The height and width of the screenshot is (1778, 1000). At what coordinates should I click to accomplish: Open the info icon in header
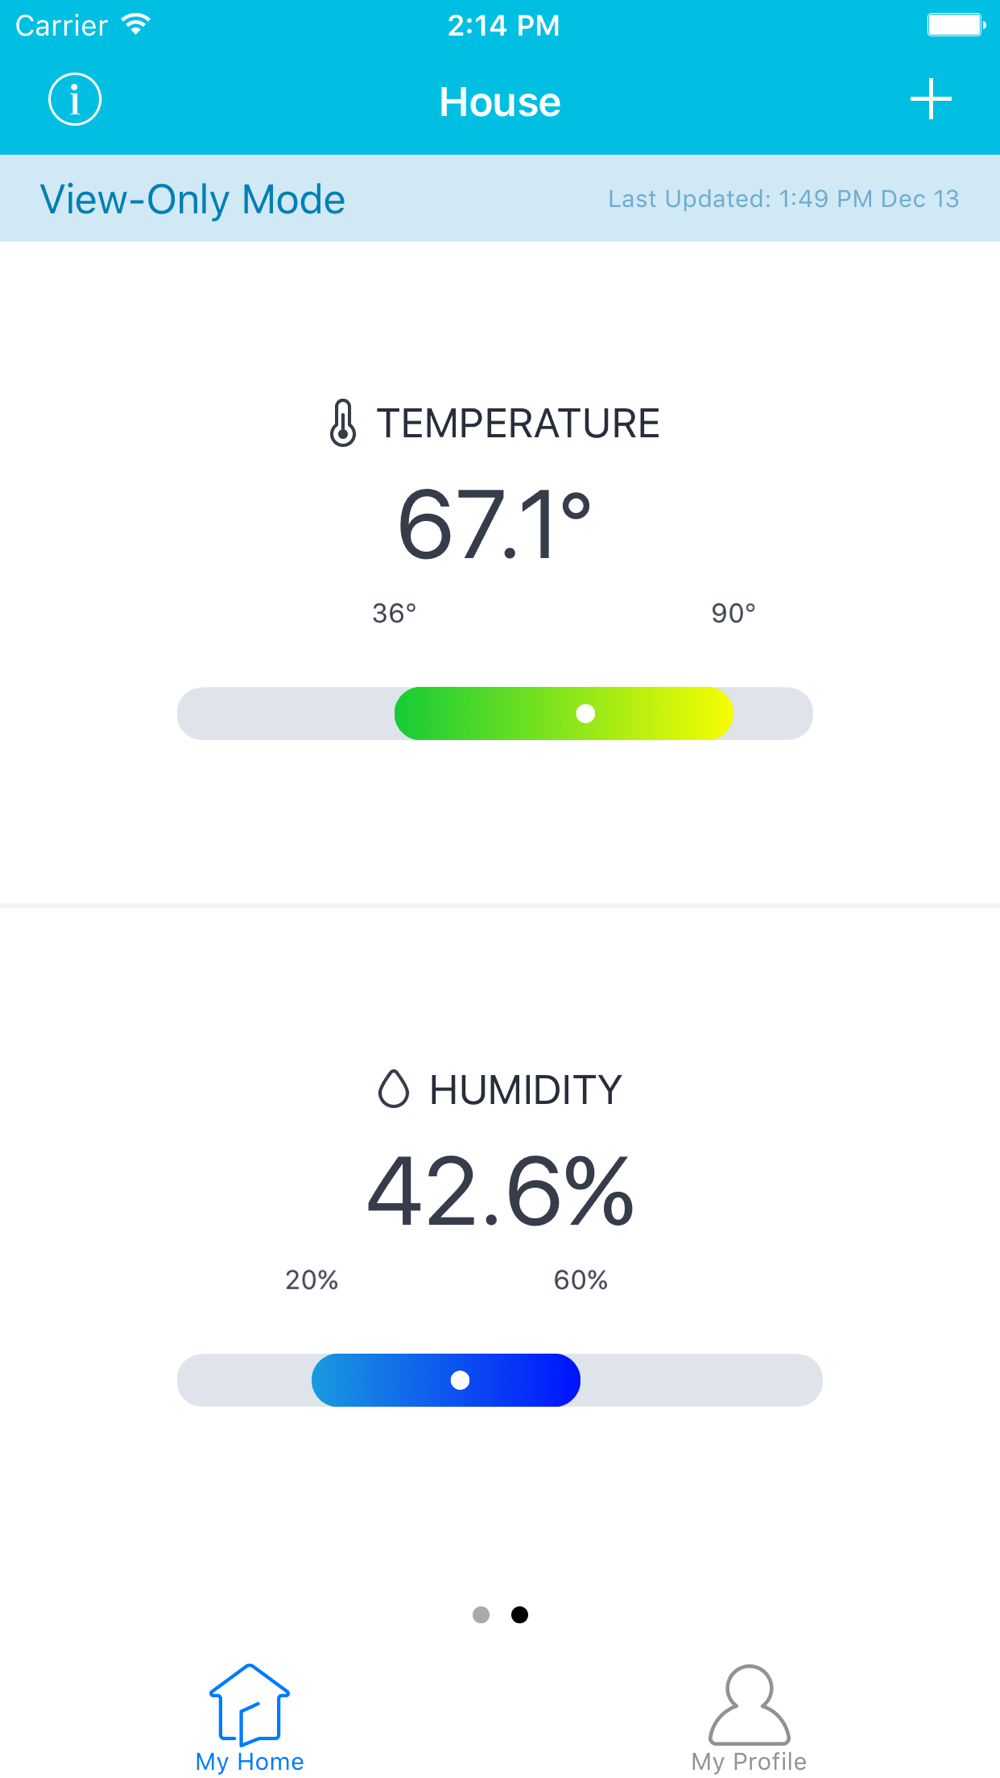[75, 100]
